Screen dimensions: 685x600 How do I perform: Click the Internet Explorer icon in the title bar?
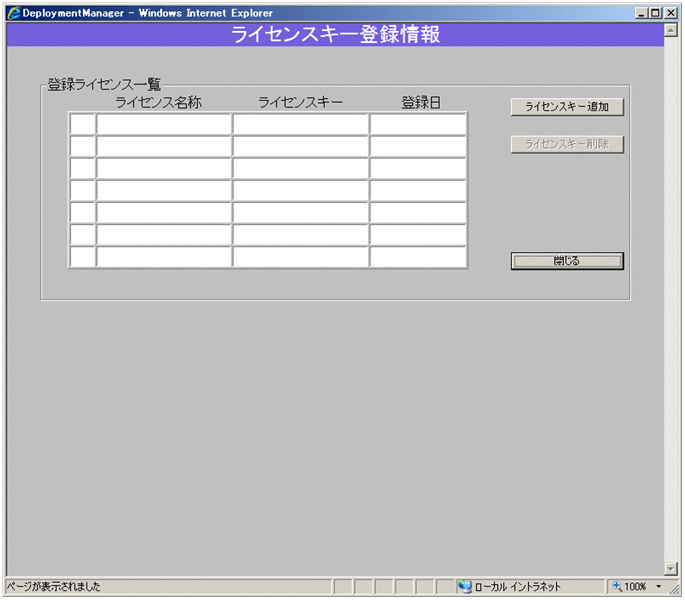[14, 13]
